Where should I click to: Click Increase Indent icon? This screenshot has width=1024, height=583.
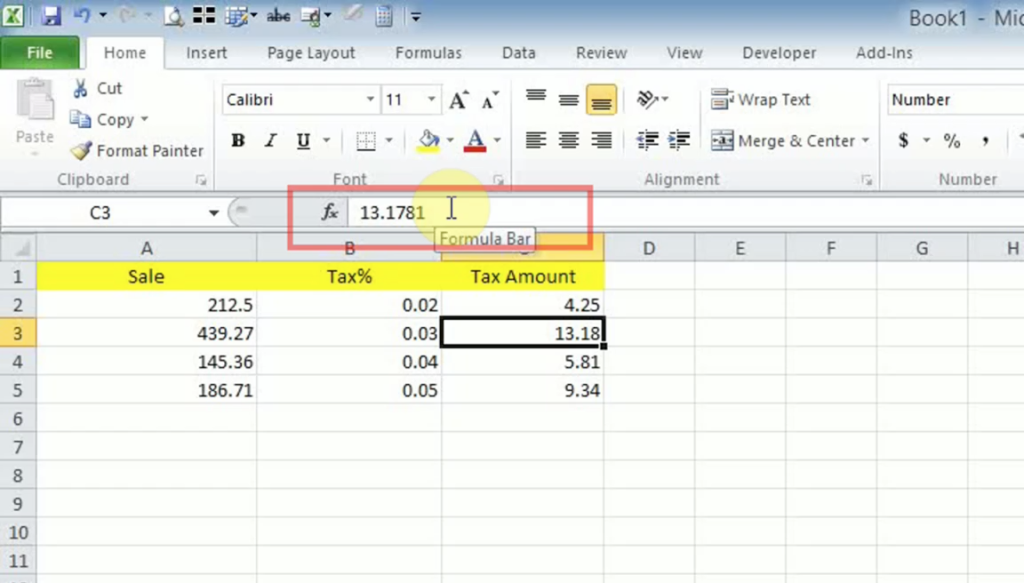(679, 140)
